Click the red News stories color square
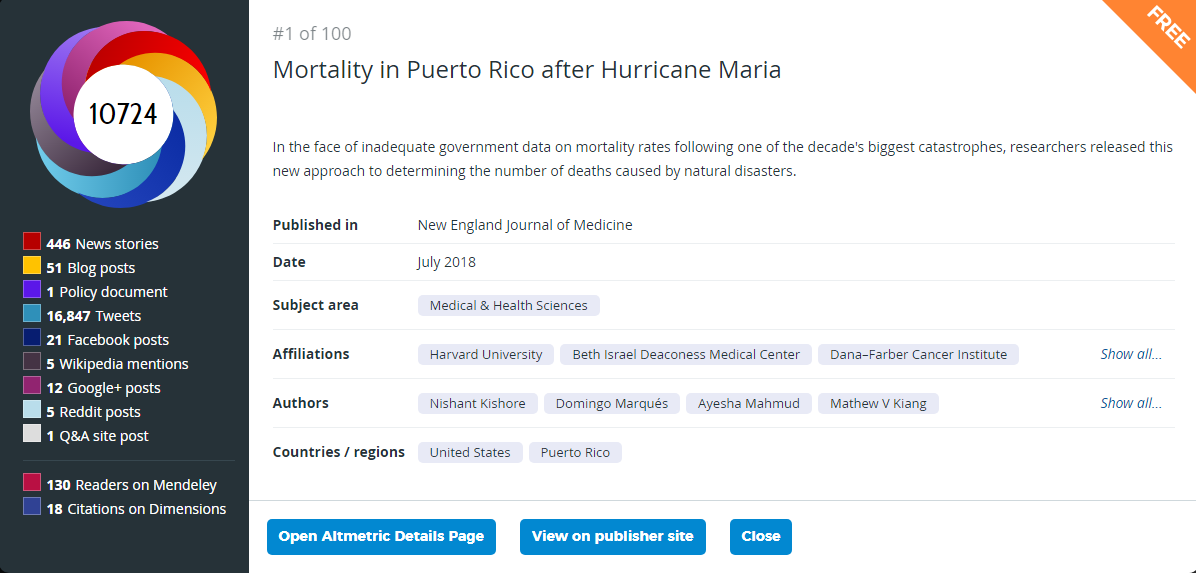Screen dimensions: 1196x573 tap(31, 242)
